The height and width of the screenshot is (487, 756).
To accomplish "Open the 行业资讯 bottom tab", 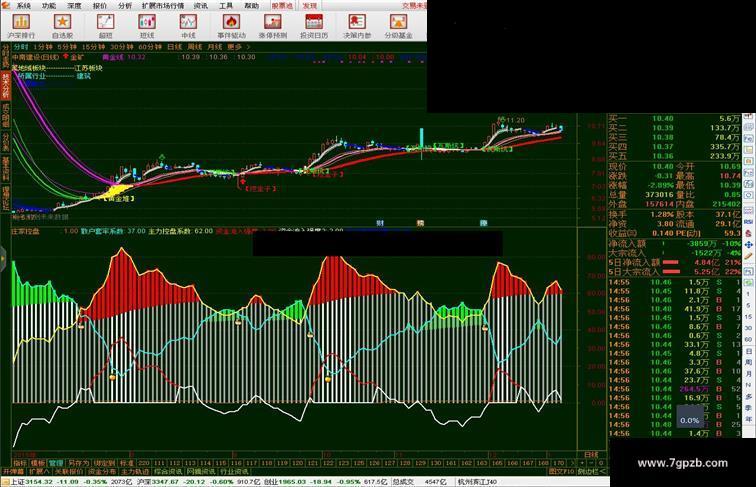I will (234, 471).
